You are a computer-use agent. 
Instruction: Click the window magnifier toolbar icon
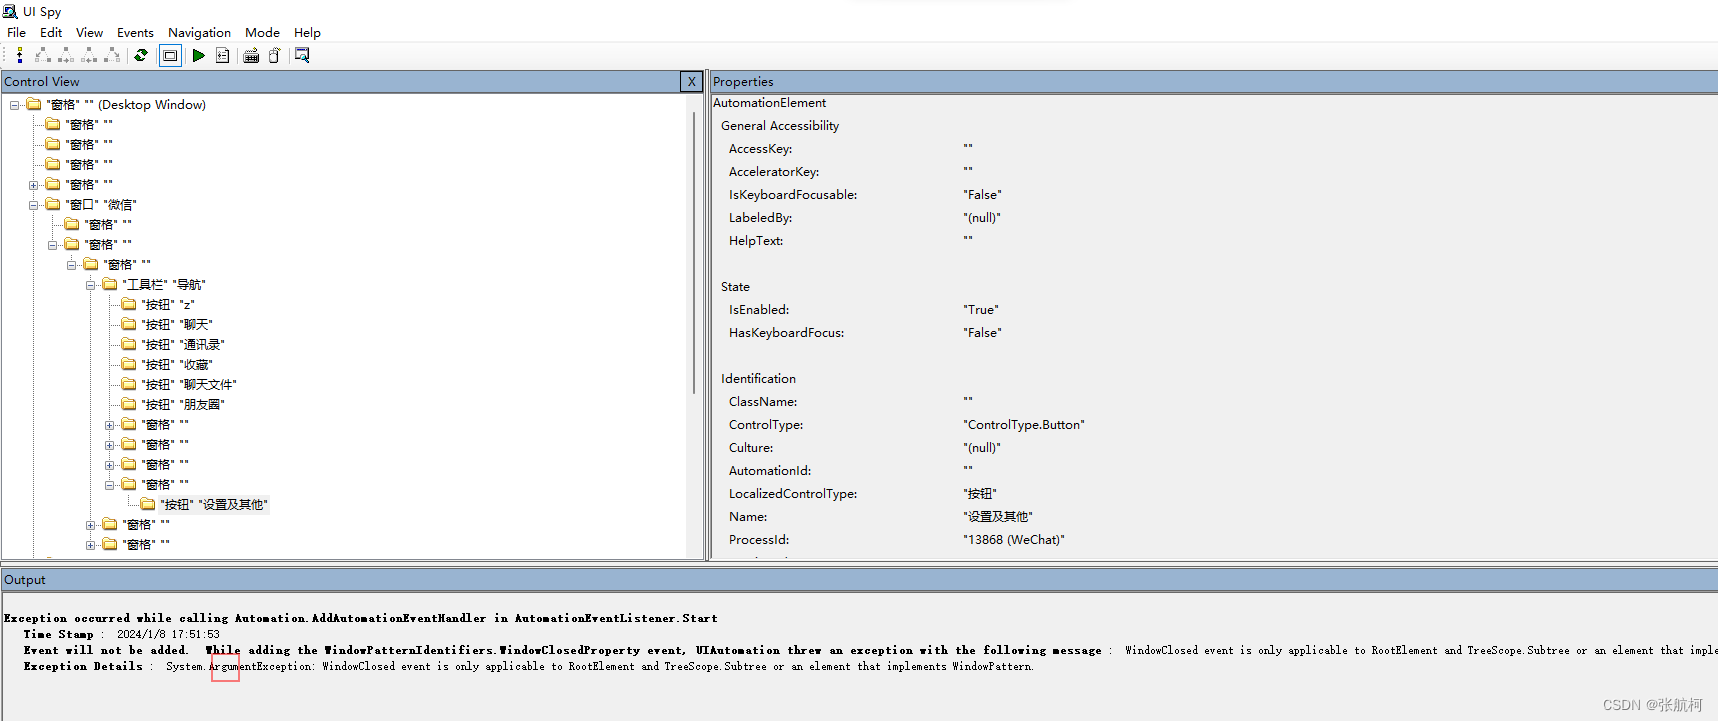point(302,56)
